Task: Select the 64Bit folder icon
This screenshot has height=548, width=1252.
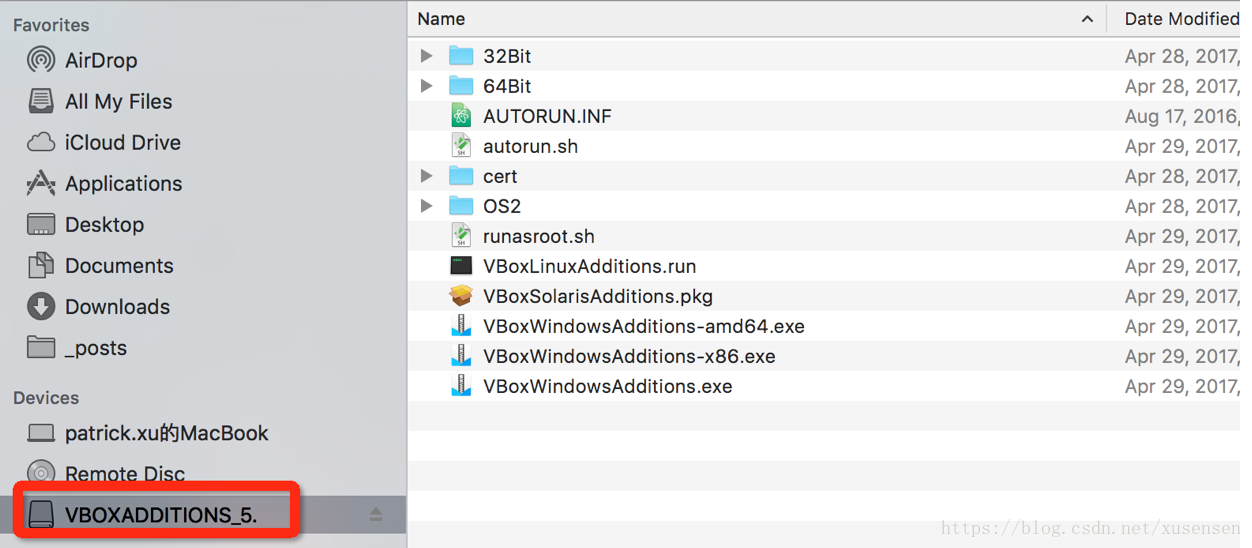Action: [461, 86]
